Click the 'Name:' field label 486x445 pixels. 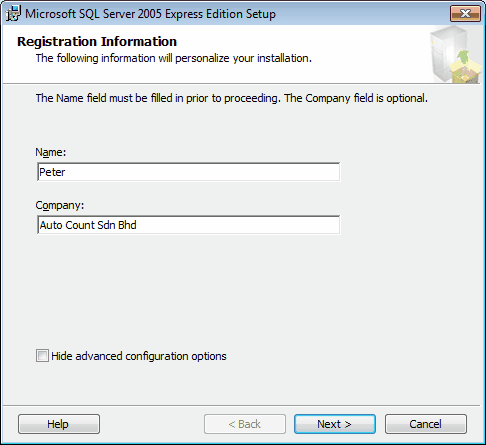click(51, 152)
